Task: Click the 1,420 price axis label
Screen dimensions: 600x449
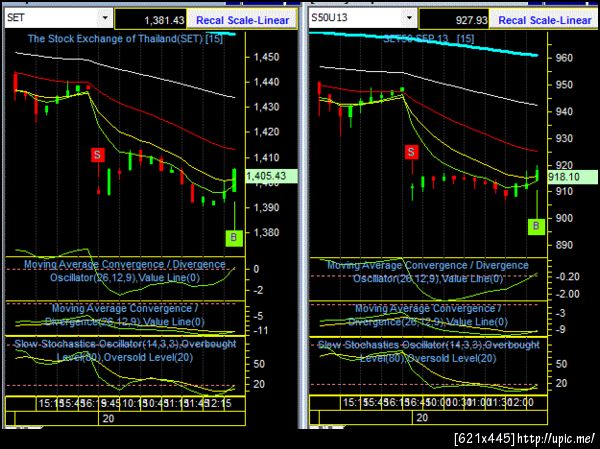Action: [266, 132]
